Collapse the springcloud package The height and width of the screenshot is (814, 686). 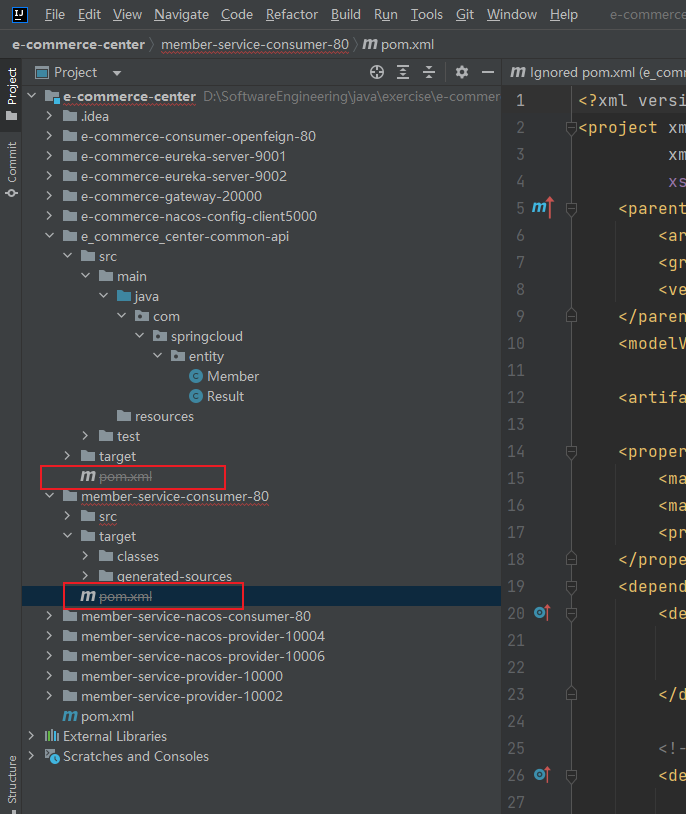point(140,335)
